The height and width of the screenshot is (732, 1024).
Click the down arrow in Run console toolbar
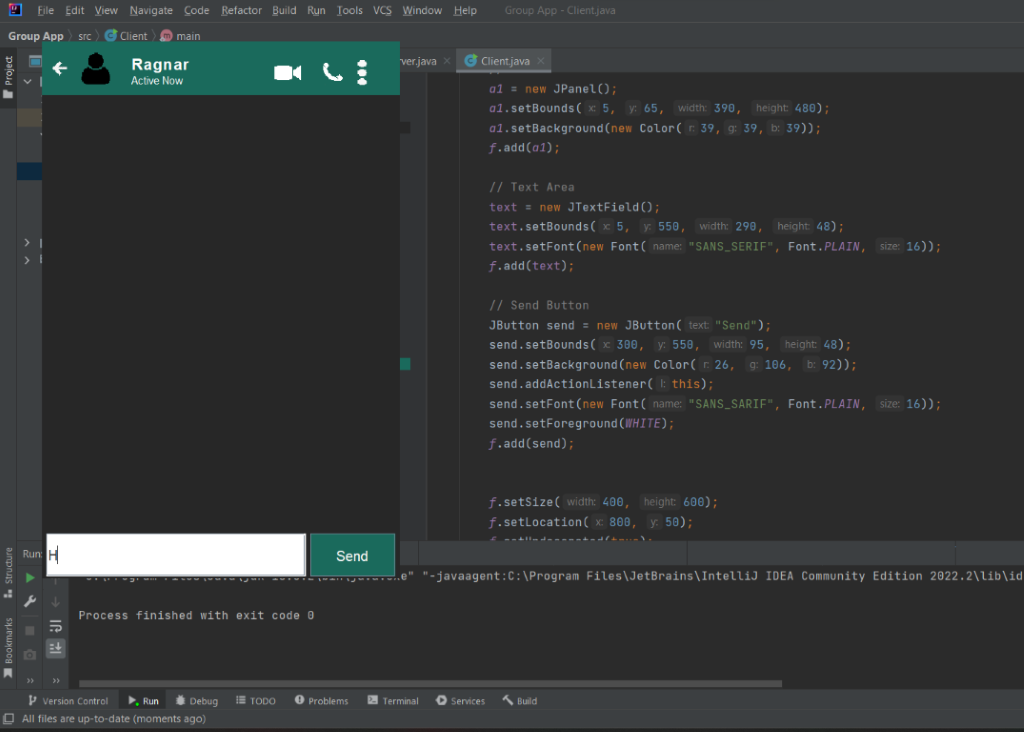point(56,601)
